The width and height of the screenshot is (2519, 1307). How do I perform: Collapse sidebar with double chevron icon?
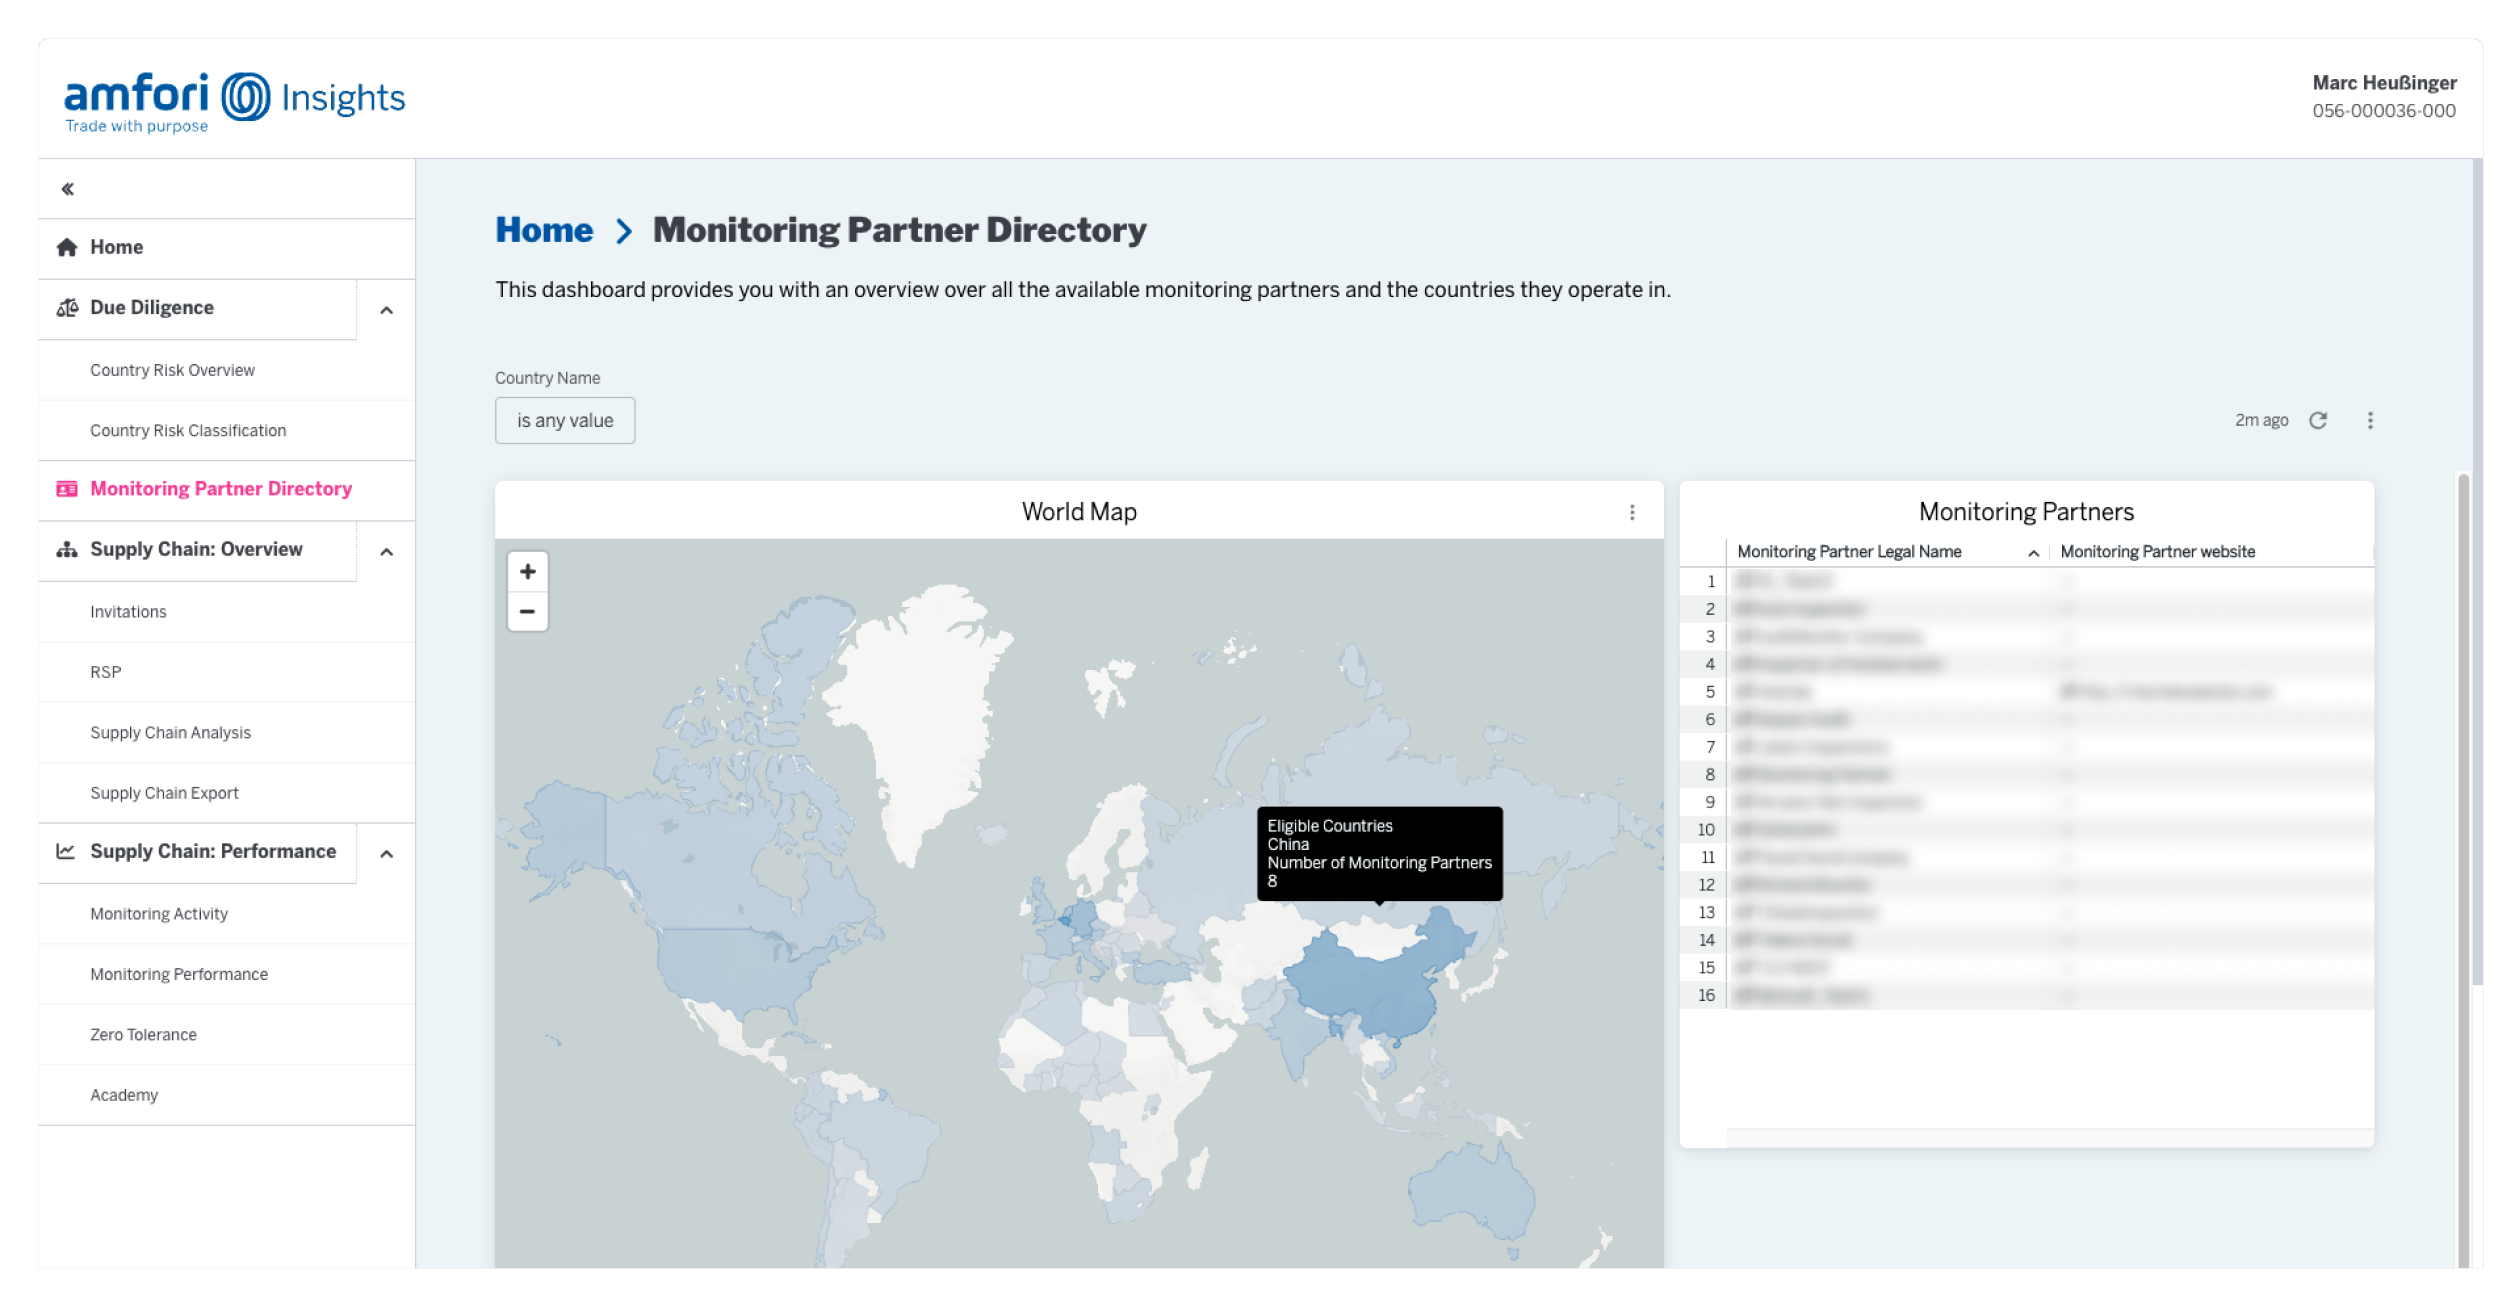coord(67,189)
